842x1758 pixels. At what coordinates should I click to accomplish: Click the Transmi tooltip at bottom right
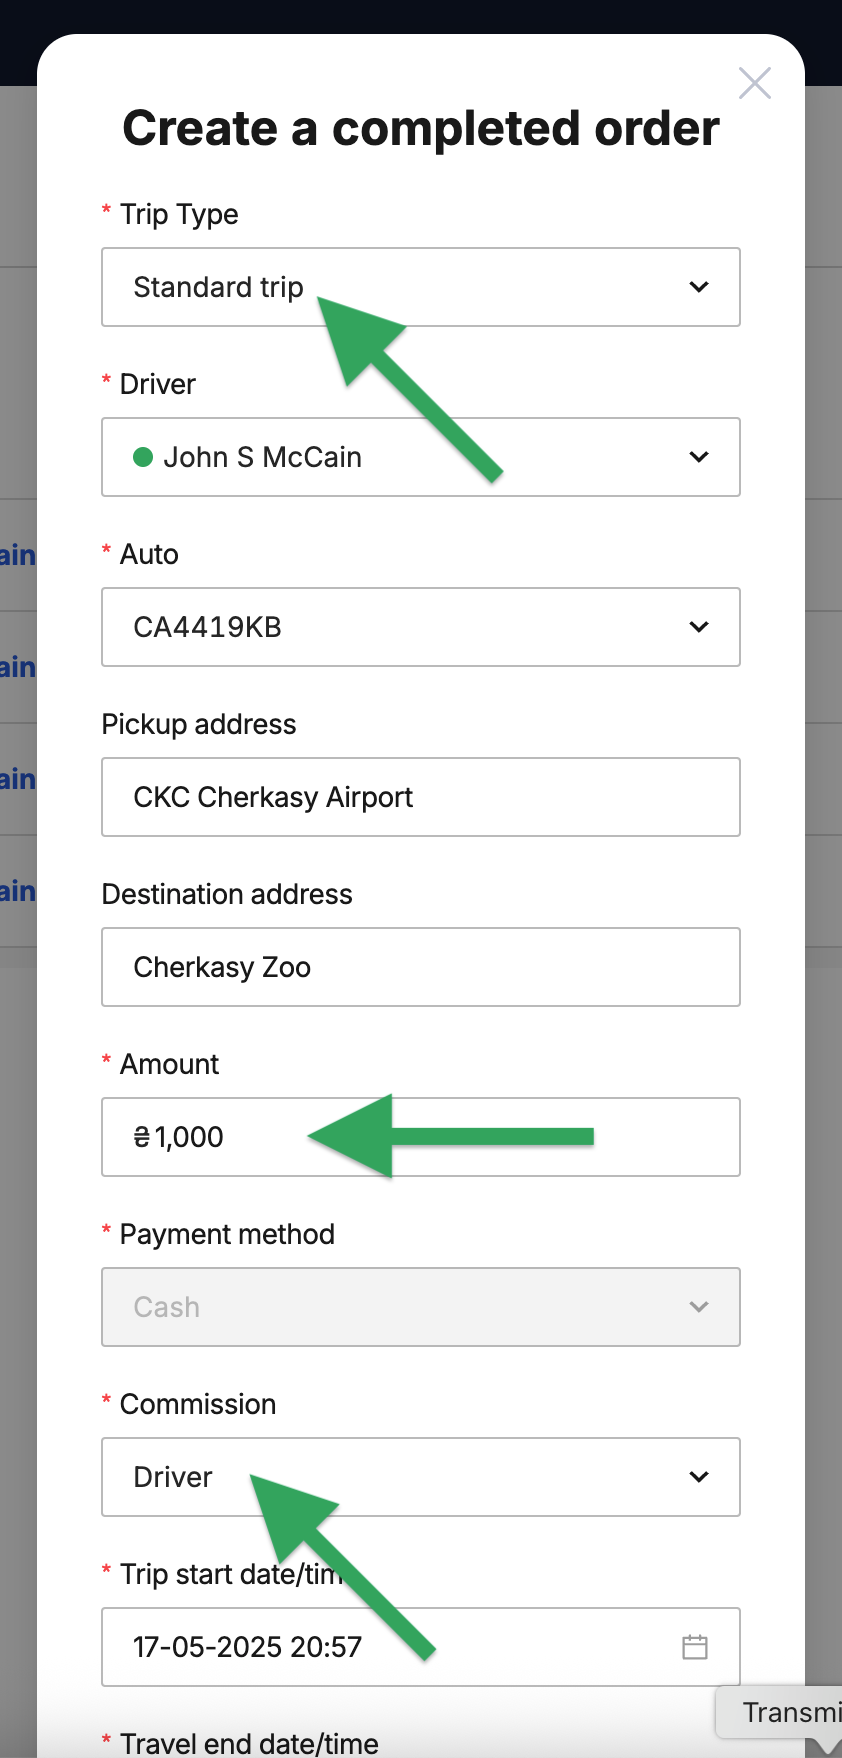(780, 1712)
